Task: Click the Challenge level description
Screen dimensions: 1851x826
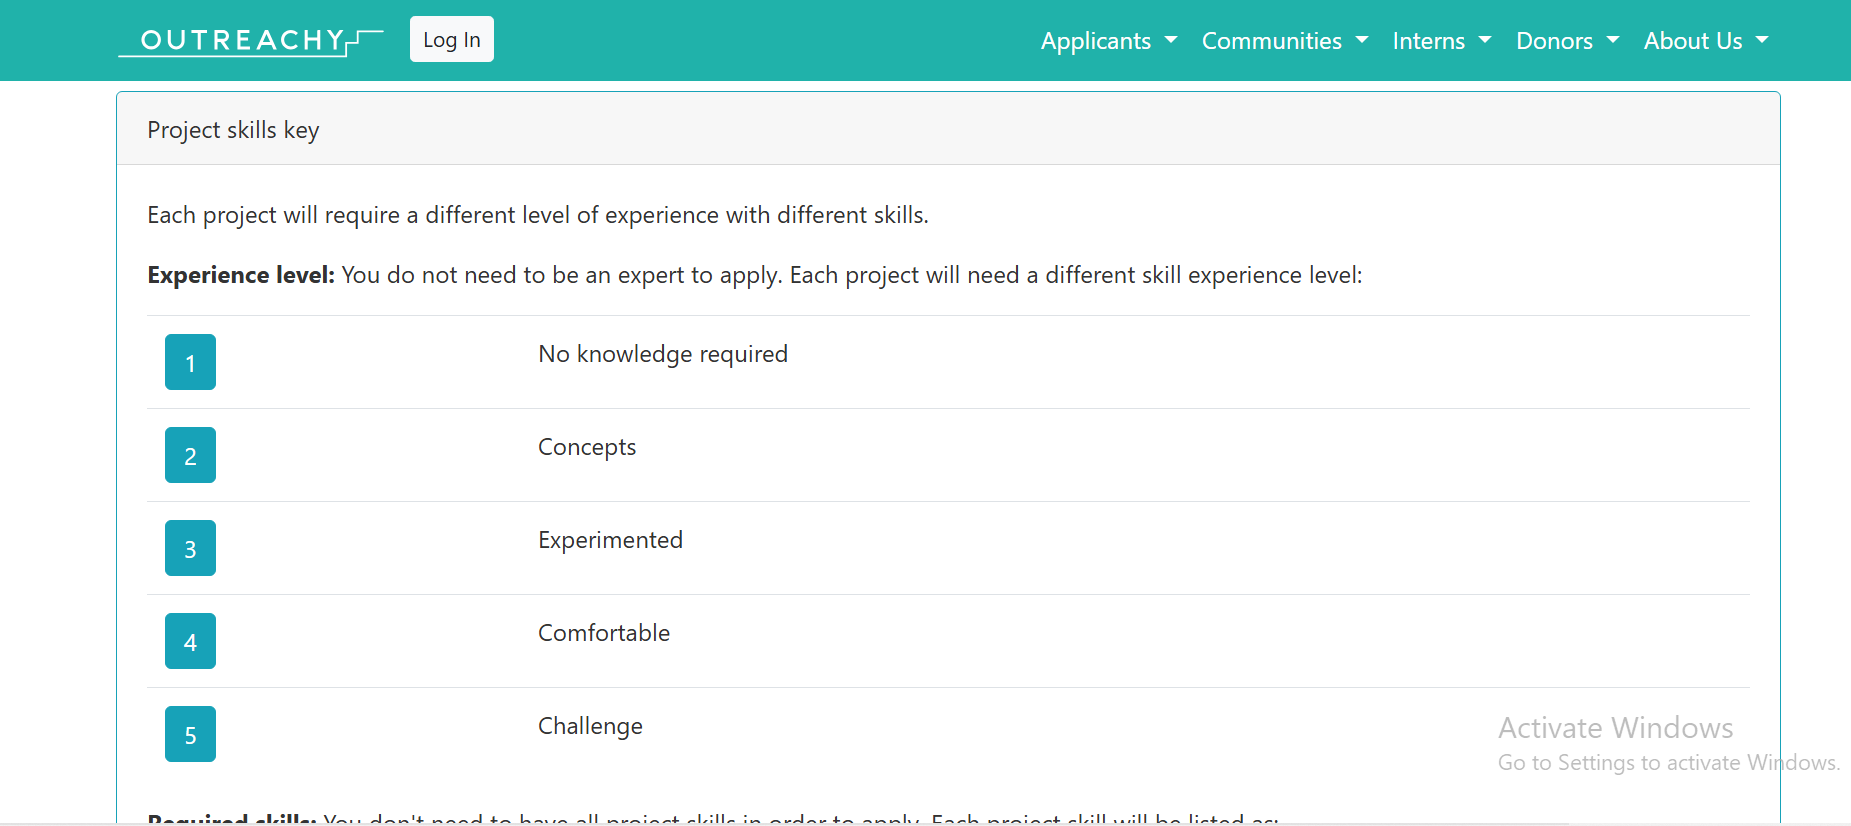Action: click(x=590, y=726)
